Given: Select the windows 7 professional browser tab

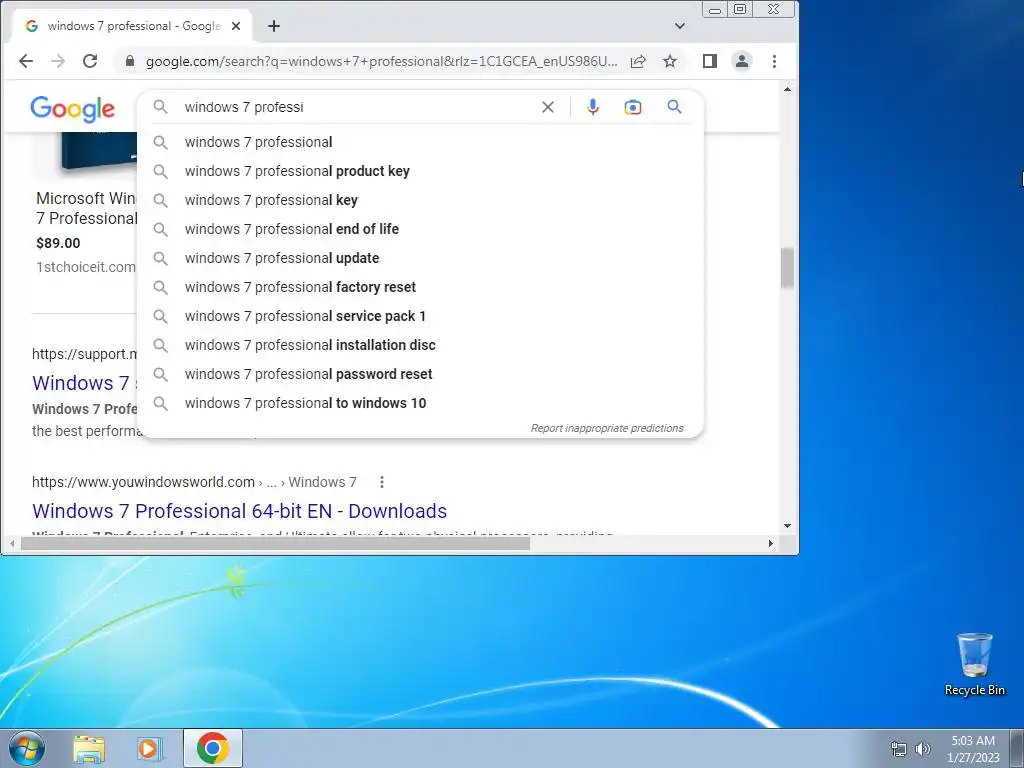Looking at the screenshot, I should tap(133, 26).
